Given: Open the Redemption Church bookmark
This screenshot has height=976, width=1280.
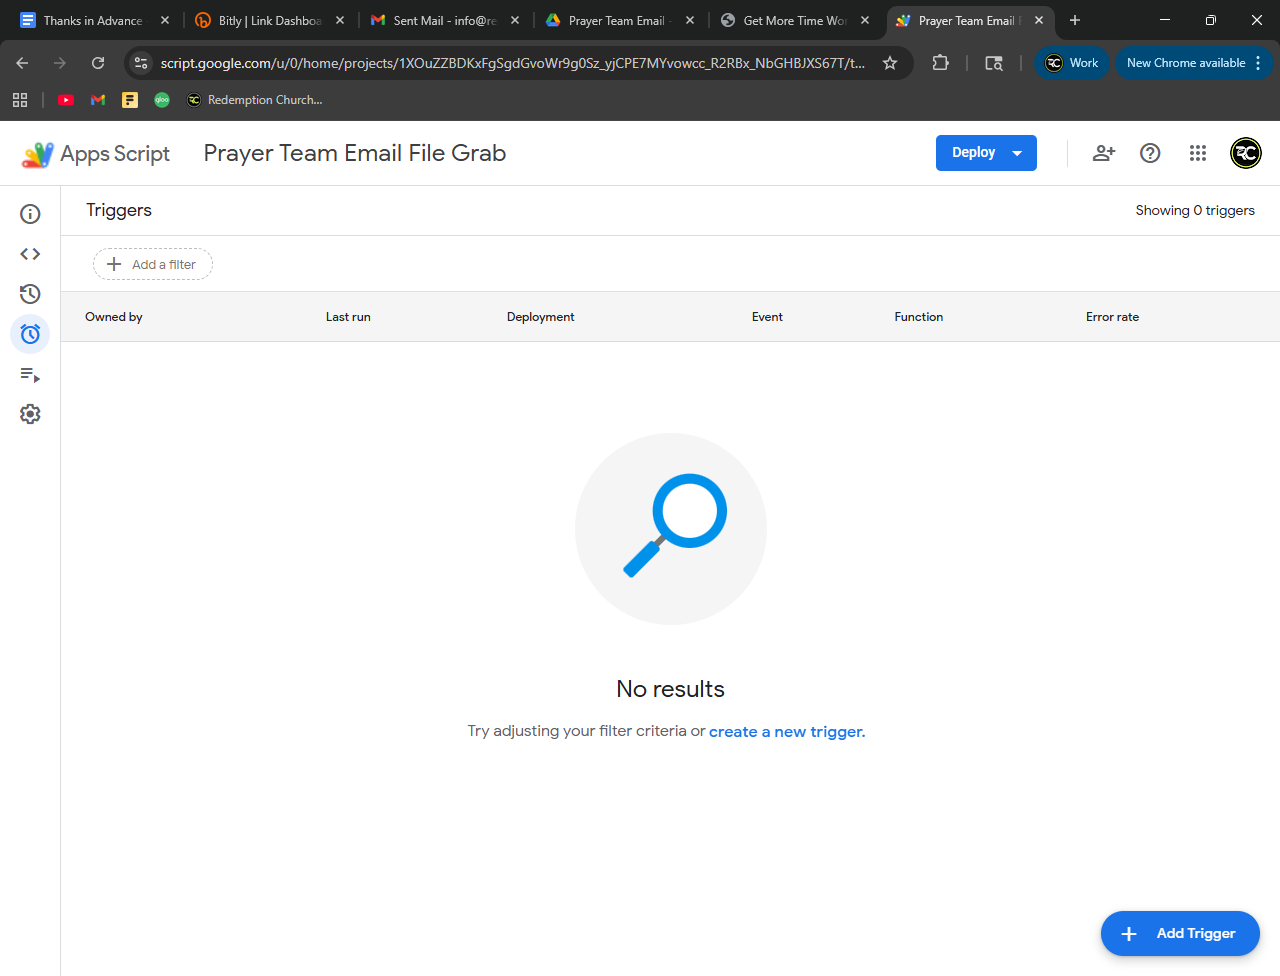Looking at the screenshot, I should (254, 100).
